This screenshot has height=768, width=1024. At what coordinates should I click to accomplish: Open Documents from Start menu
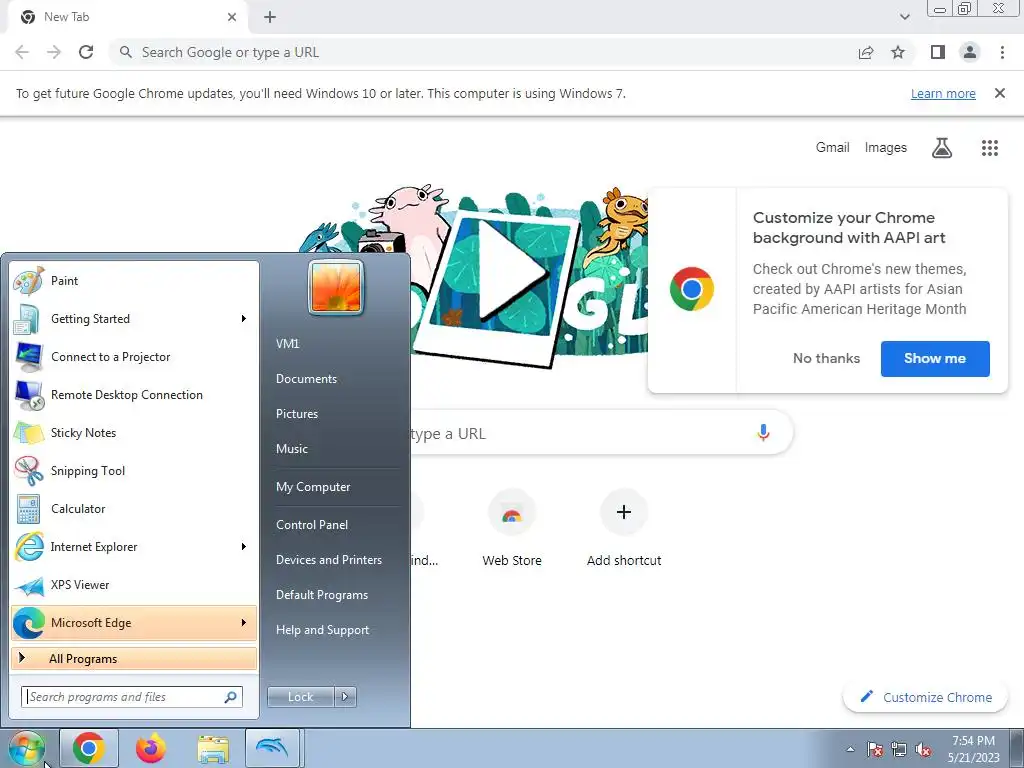coord(306,379)
